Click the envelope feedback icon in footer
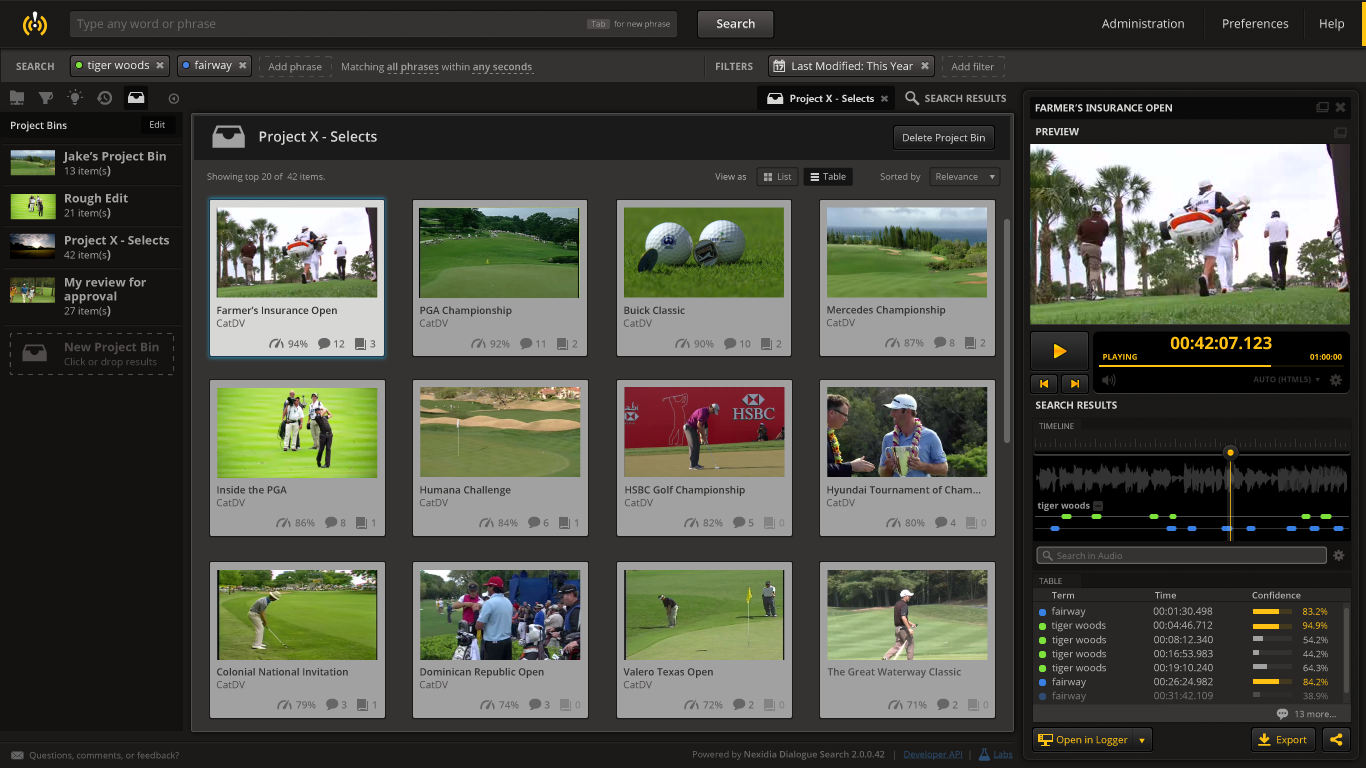This screenshot has height=768, width=1366. pyautogui.click(x=17, y=755)
